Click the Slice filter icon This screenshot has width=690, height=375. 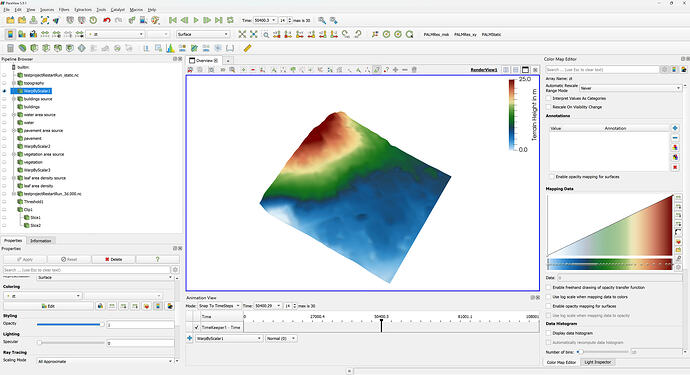(46, 48)
